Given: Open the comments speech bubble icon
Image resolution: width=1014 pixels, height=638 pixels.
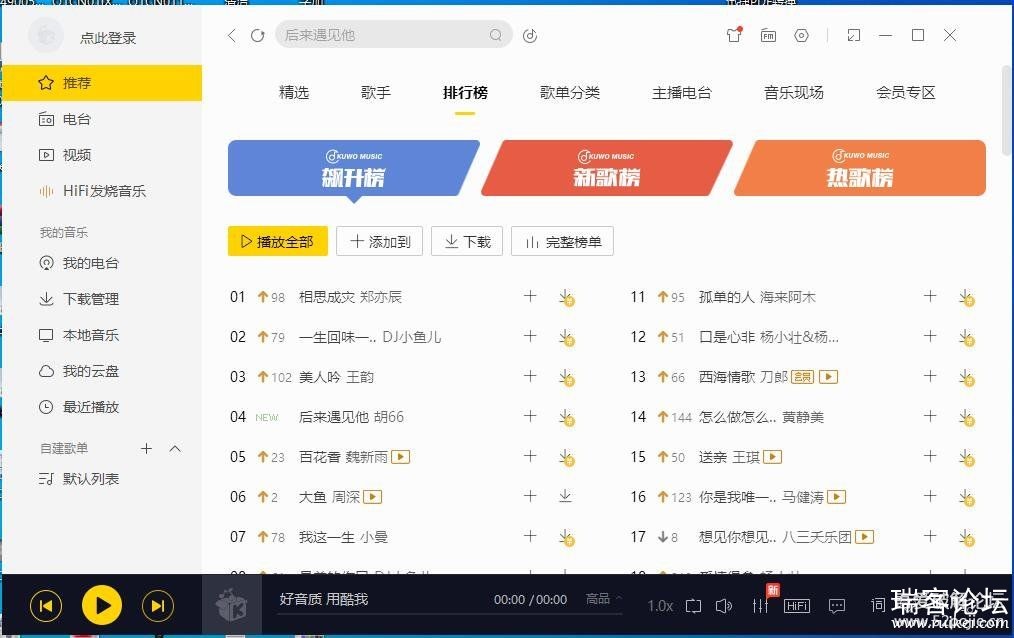Looking at the screenshot, I should coord(837,606).
